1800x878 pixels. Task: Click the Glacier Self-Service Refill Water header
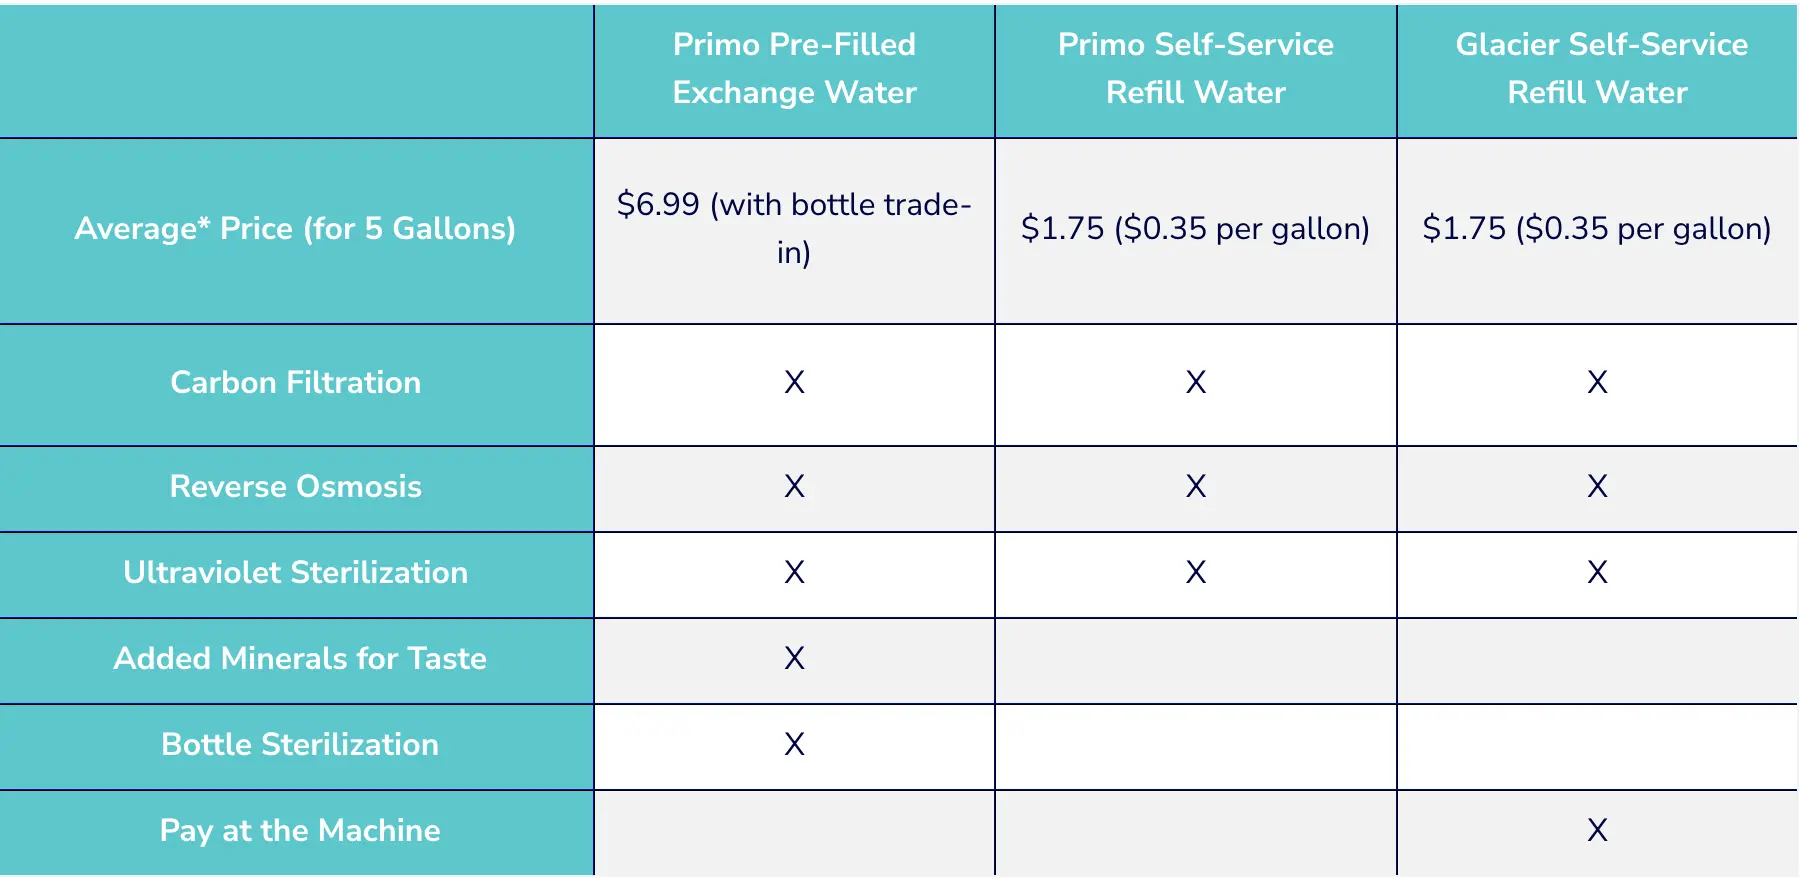(1597, 69)
